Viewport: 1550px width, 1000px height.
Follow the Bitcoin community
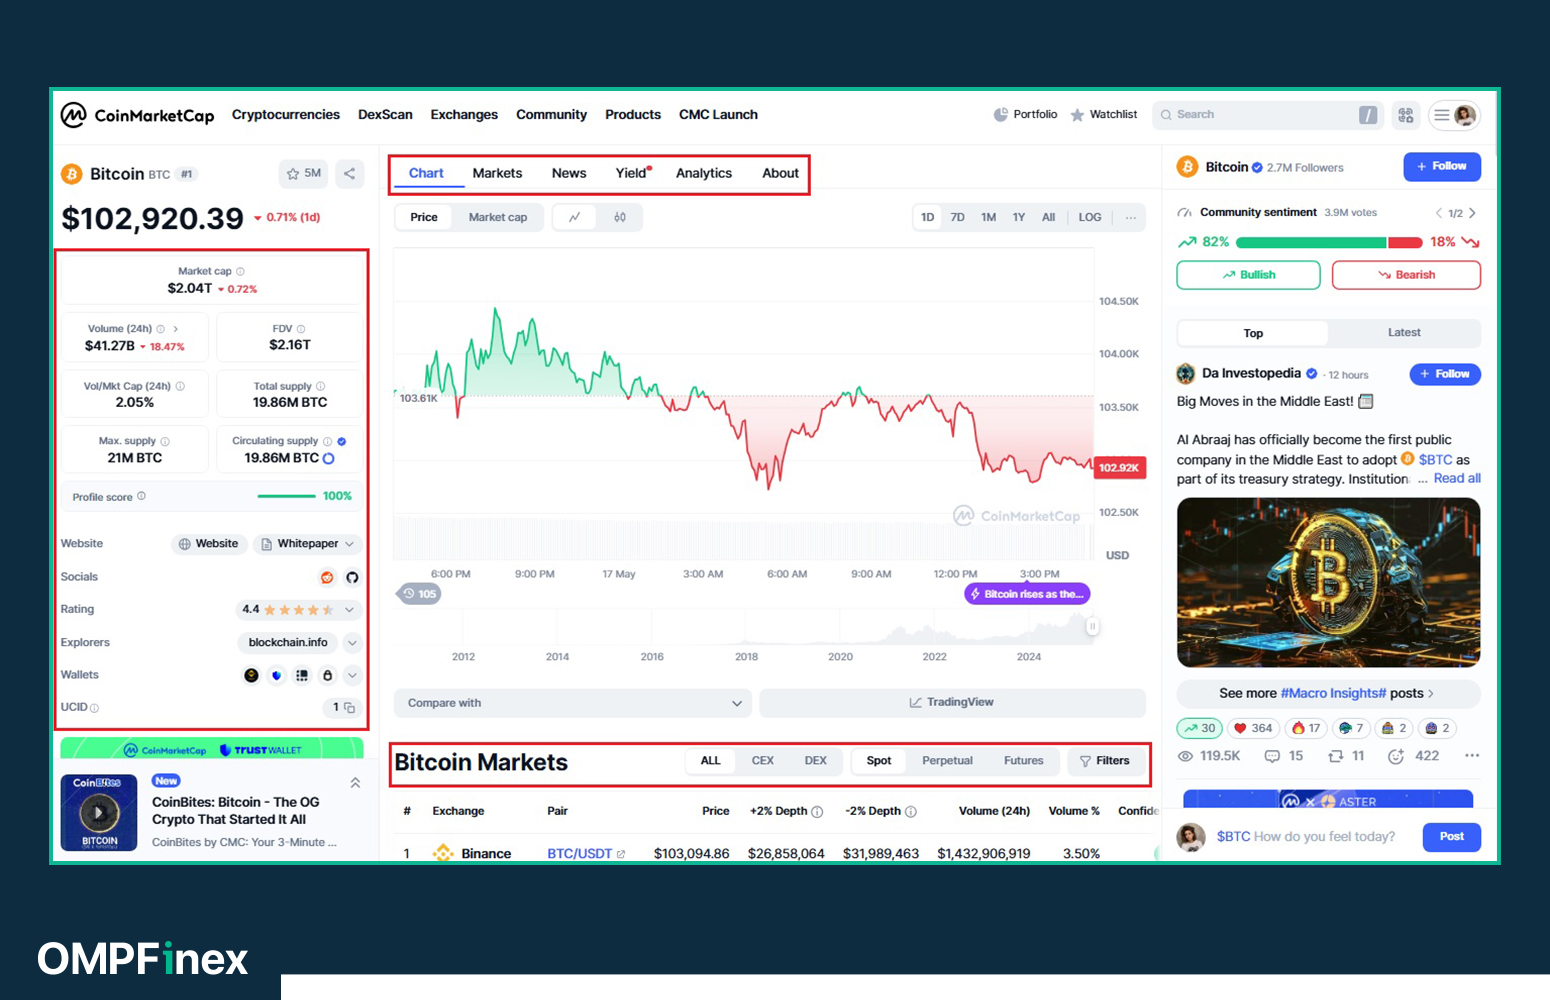(1442, 167)
